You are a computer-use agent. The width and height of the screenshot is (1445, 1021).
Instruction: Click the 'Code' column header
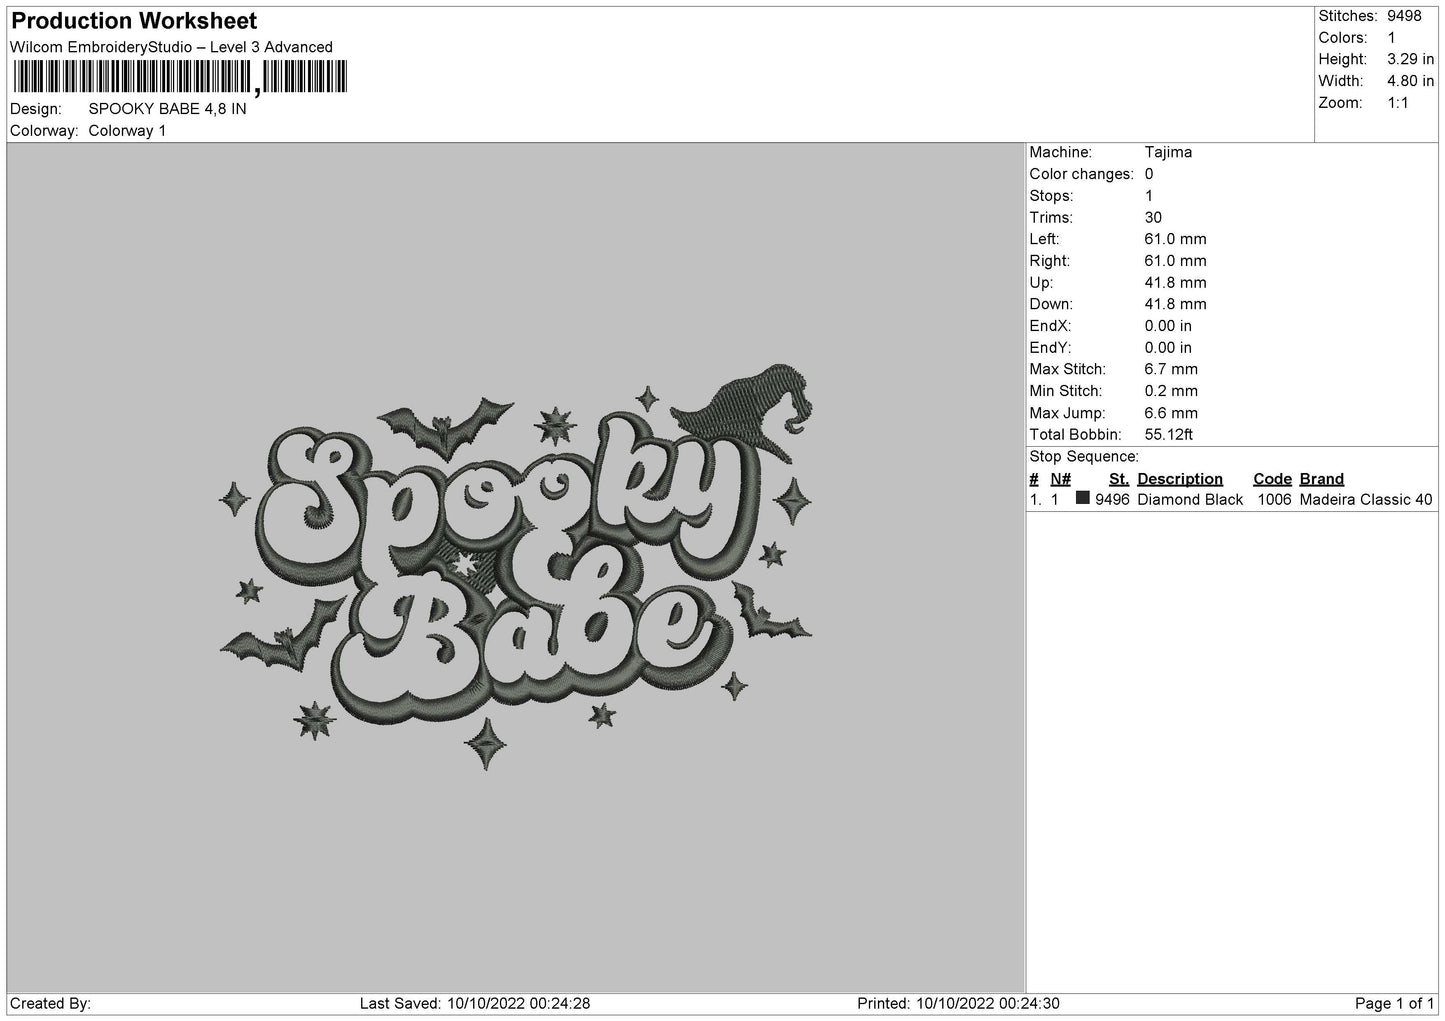tap(1272, 479)
